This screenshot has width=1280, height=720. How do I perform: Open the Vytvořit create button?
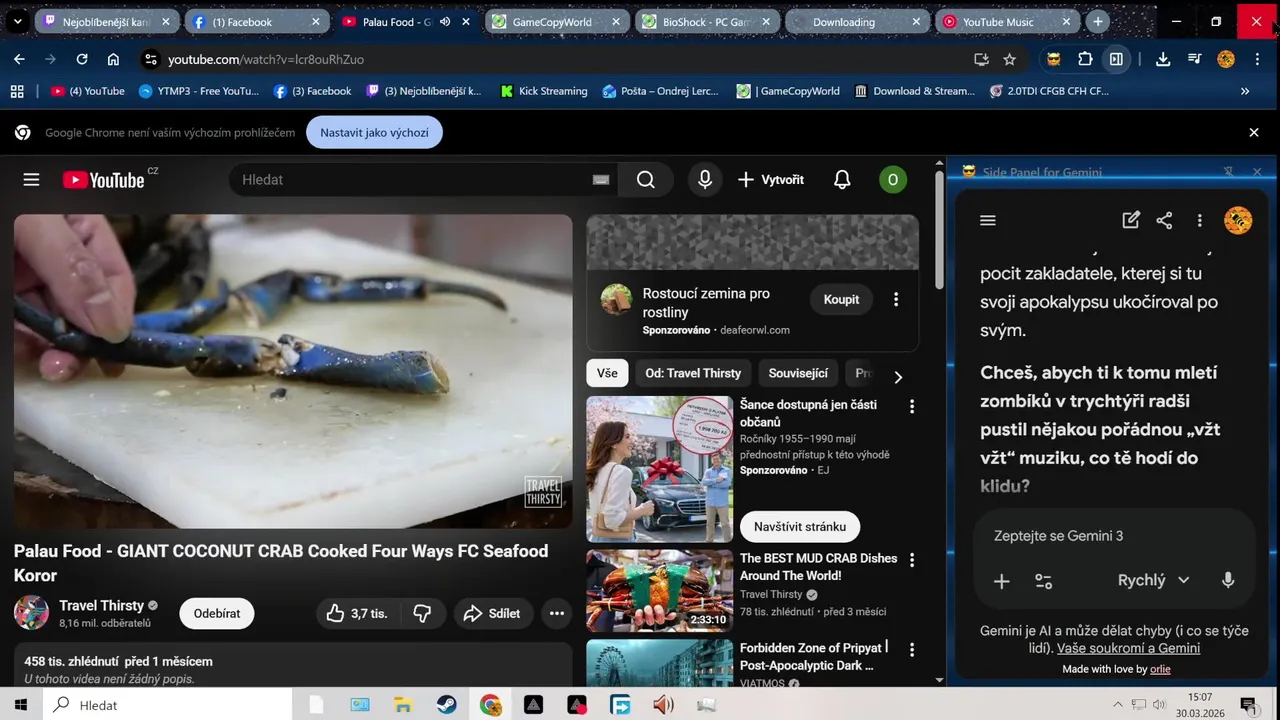pos(770,180)
